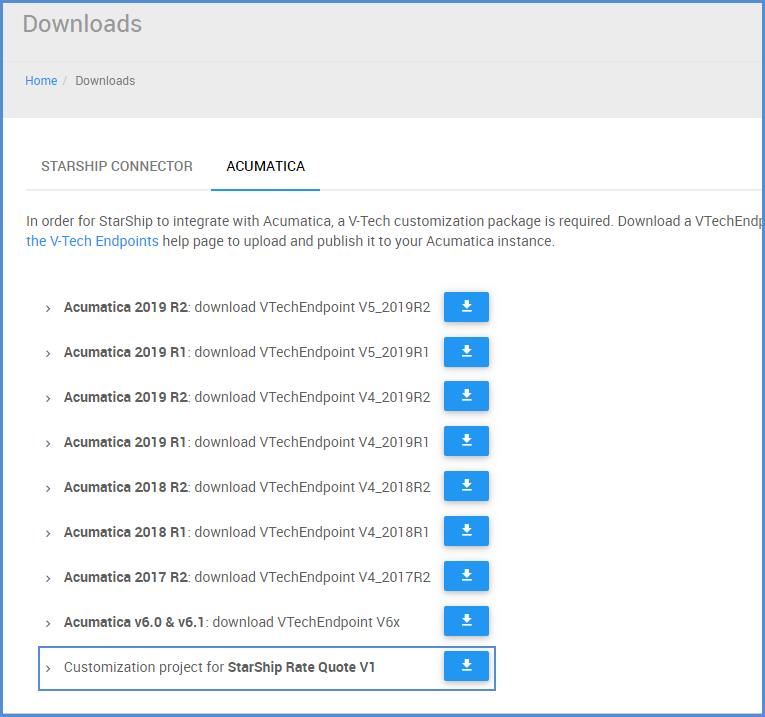Download the StarShip Rate Quote V1 customization project

click(x=466, y=666)
